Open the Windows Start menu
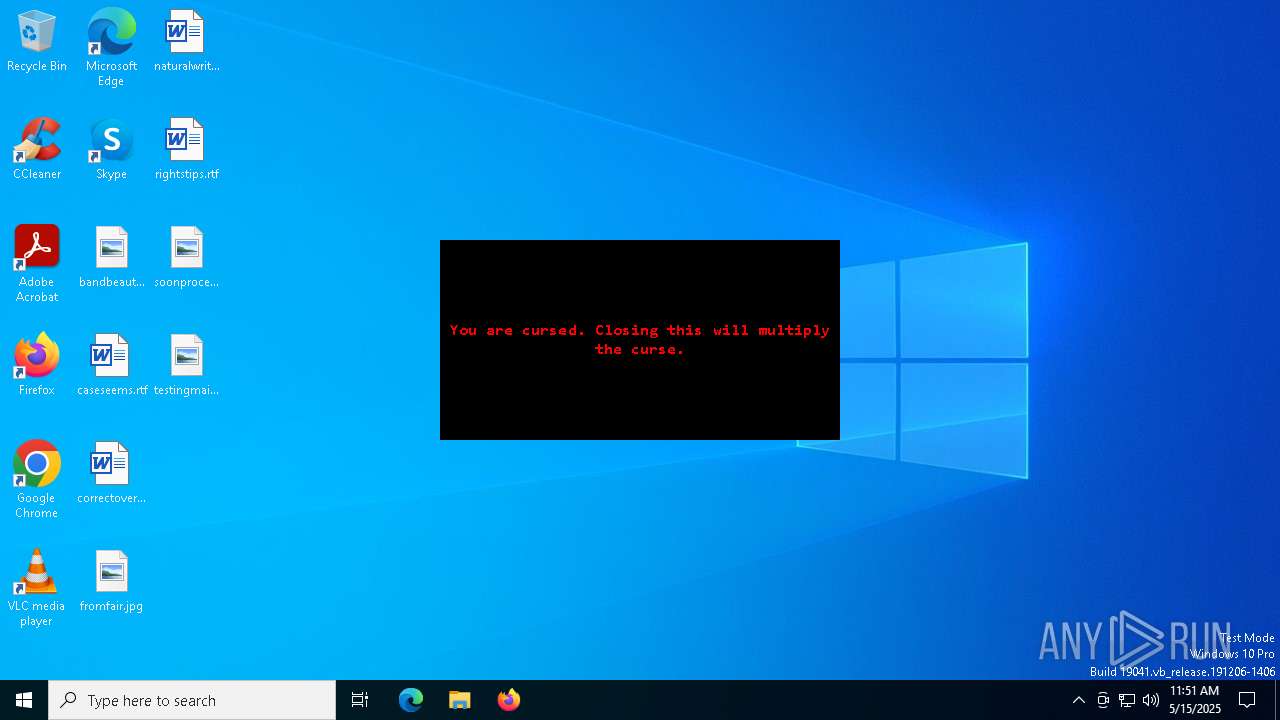 [x=24, y=700]
